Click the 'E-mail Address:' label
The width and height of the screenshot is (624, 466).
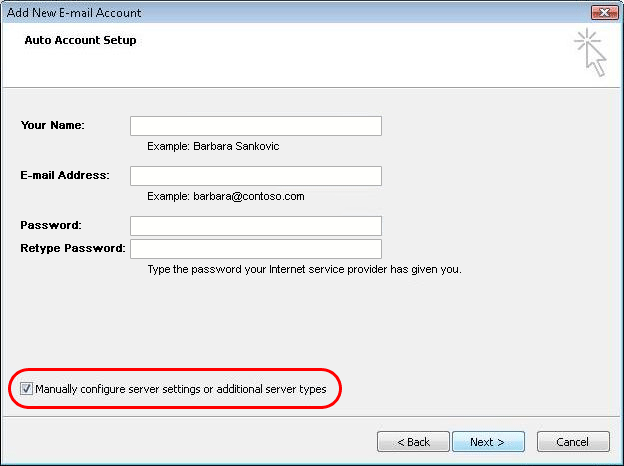click(64, 175)
